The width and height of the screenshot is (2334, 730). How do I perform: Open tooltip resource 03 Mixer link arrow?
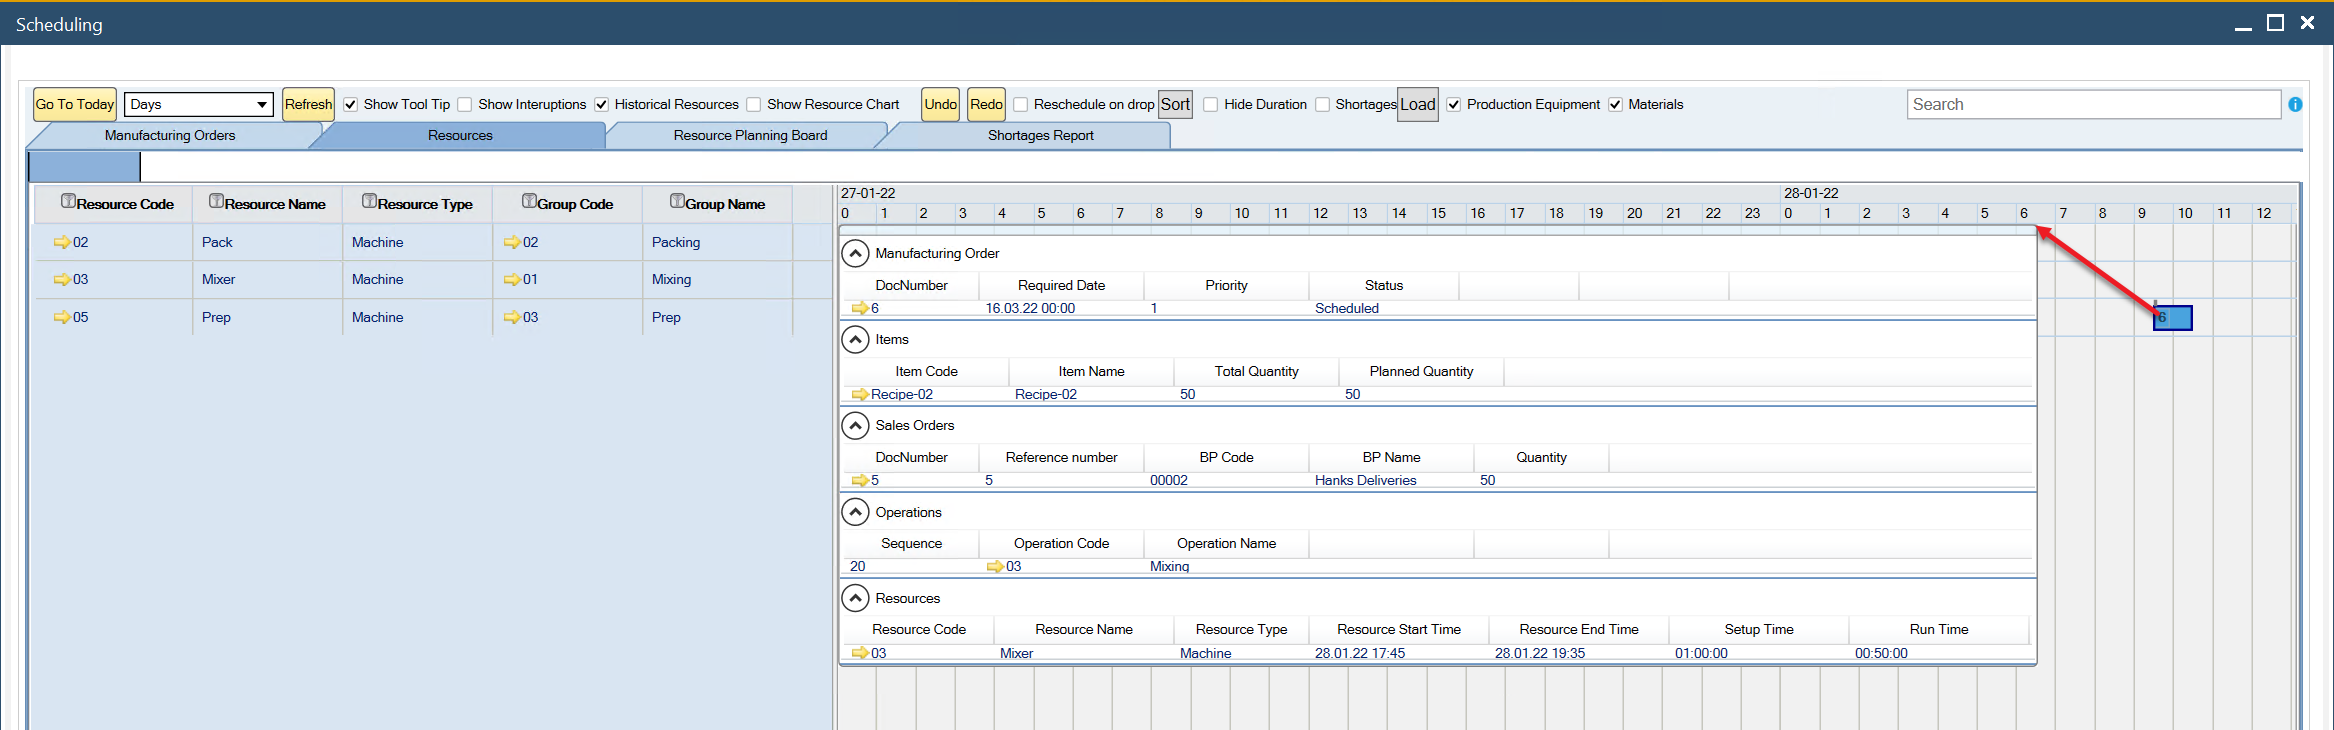(860, 653)
